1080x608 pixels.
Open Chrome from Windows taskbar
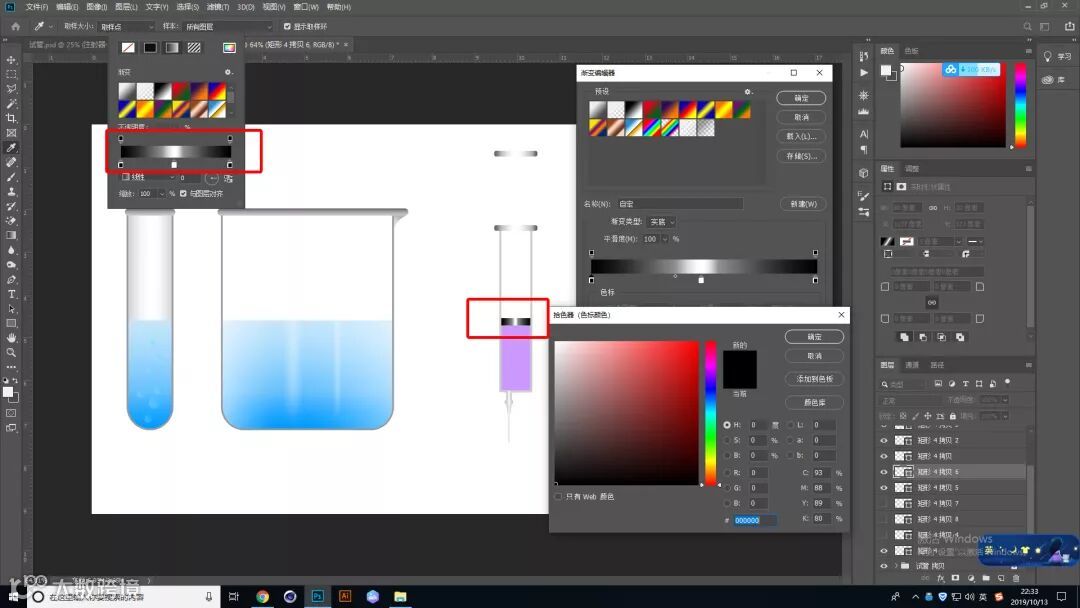click(262, 596)
